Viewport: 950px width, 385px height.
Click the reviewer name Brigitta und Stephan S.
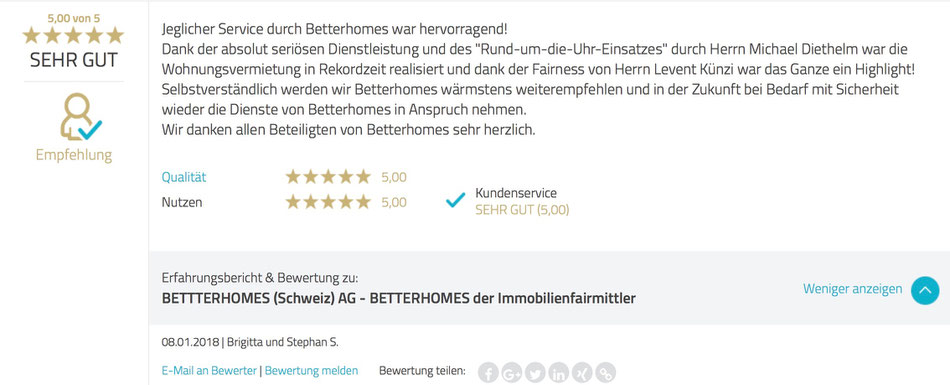pos(283,343)
